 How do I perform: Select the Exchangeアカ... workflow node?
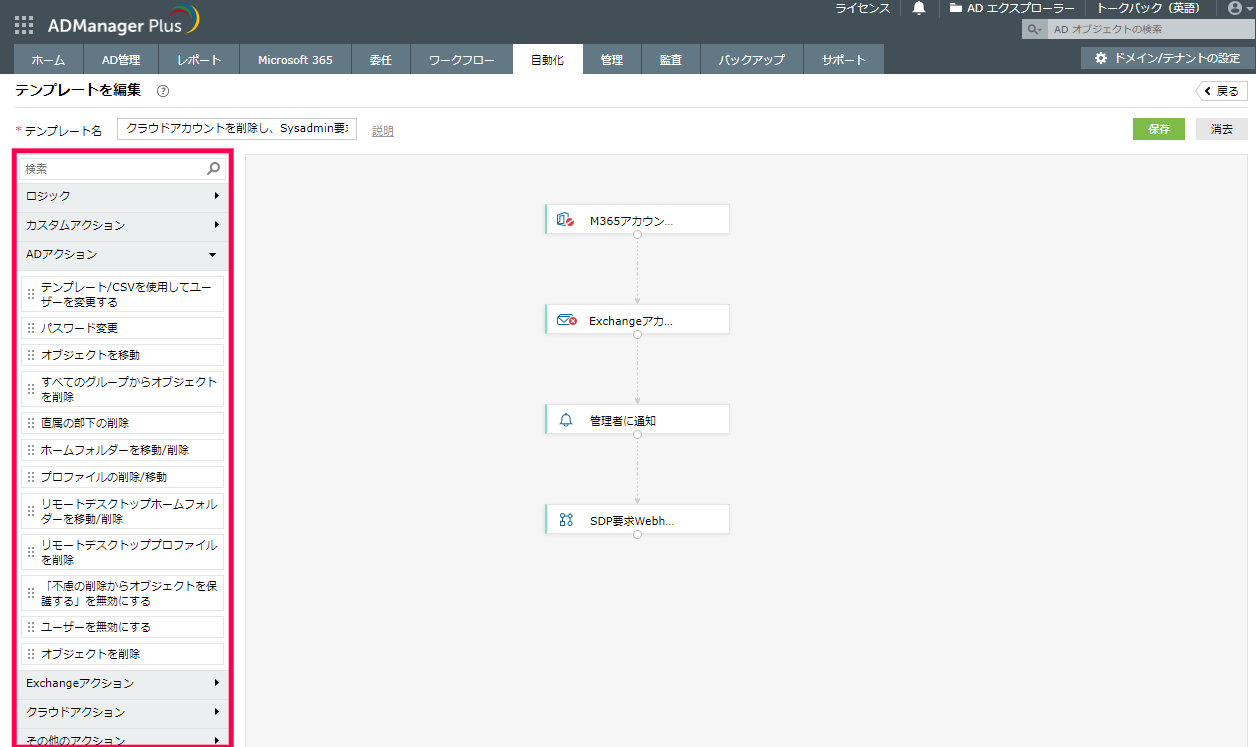pyautogui.click(x=637, y=320)
